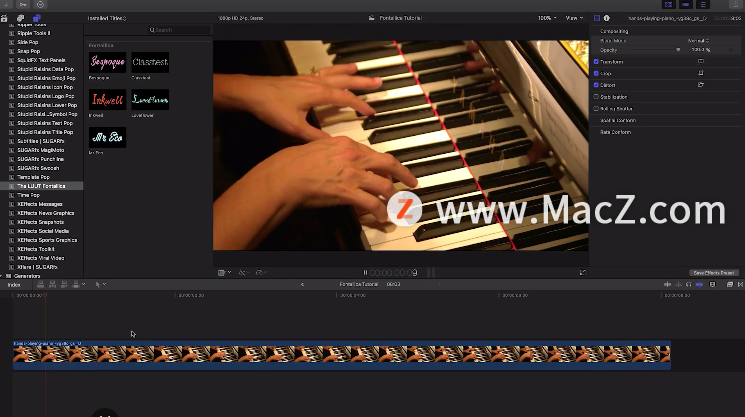Click the Index button
Screen dimensions: 745x417
click(x=14, y=284)
